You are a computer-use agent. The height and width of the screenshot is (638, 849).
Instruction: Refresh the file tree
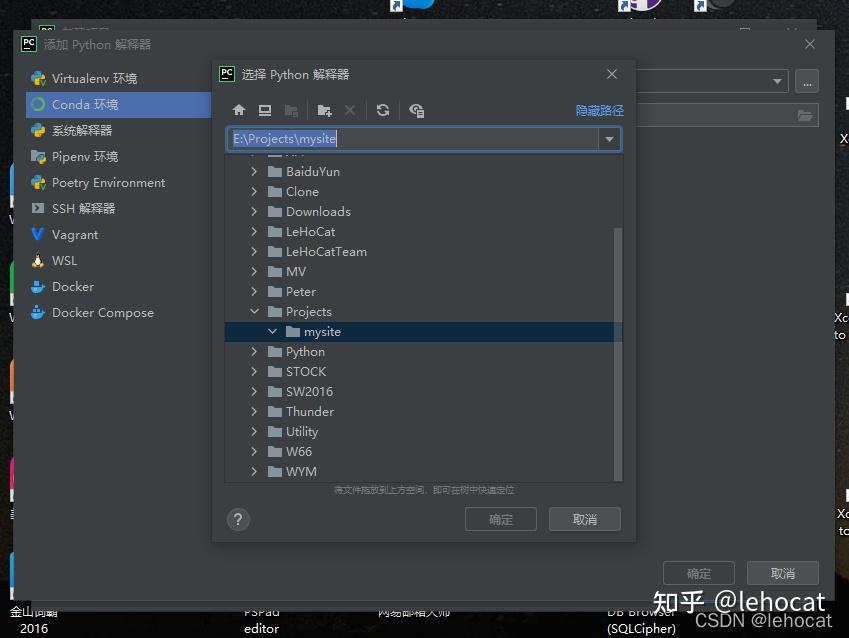(383, 110)
